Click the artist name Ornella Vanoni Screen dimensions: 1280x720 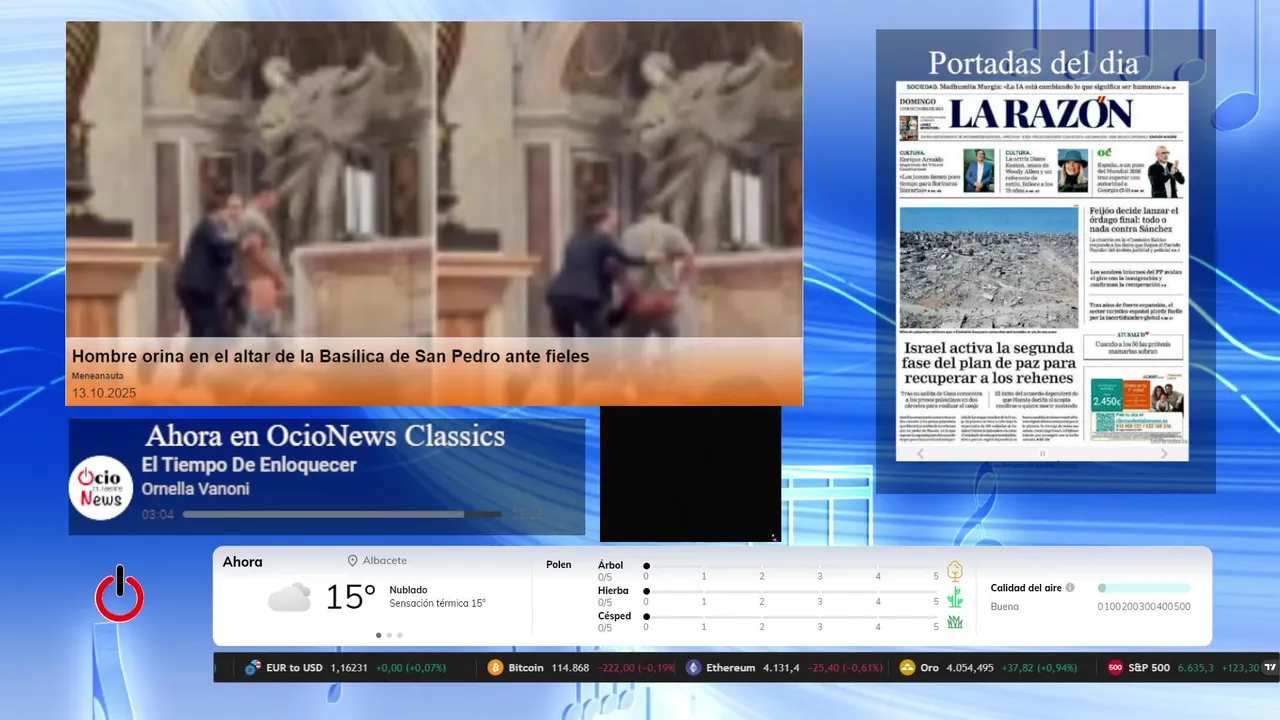point(196,489)
